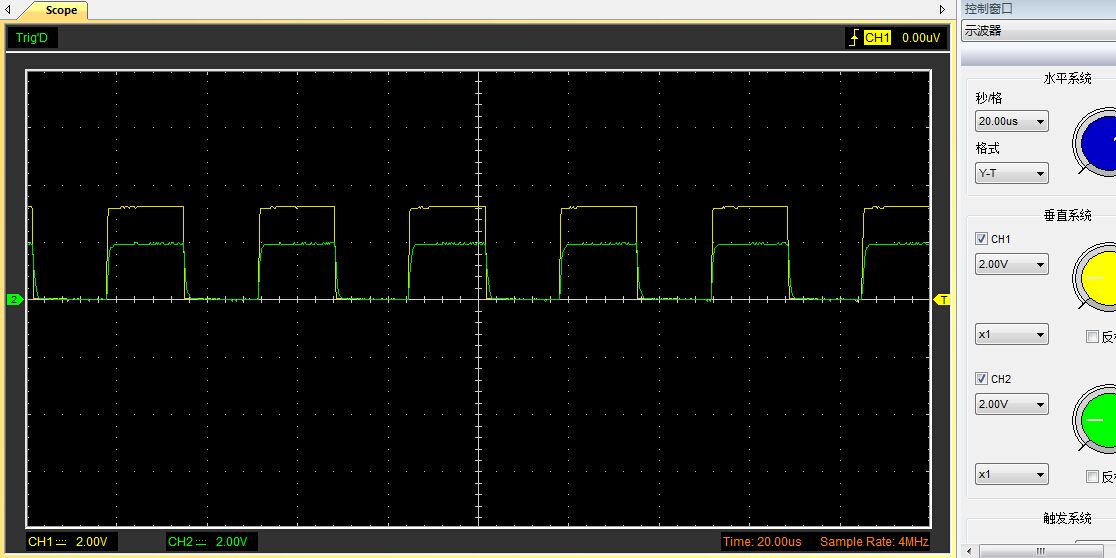Click the Sample Rate: 4MHz readout
This screenshot has width=1116, height=558.
click(874, 542)
